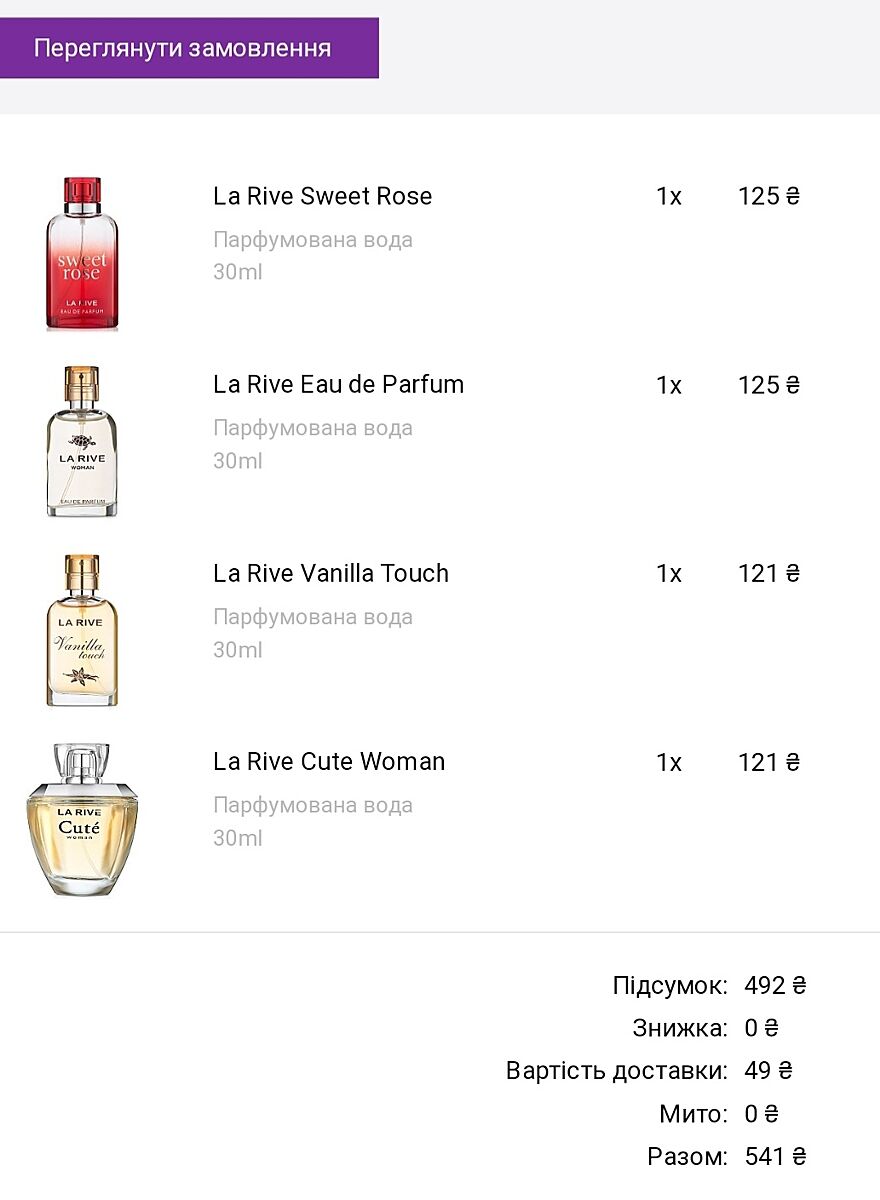Screen dimensions: 880x1200
Task: Click the Переглянути замовлення button
Action: click(x=189, y=48)
